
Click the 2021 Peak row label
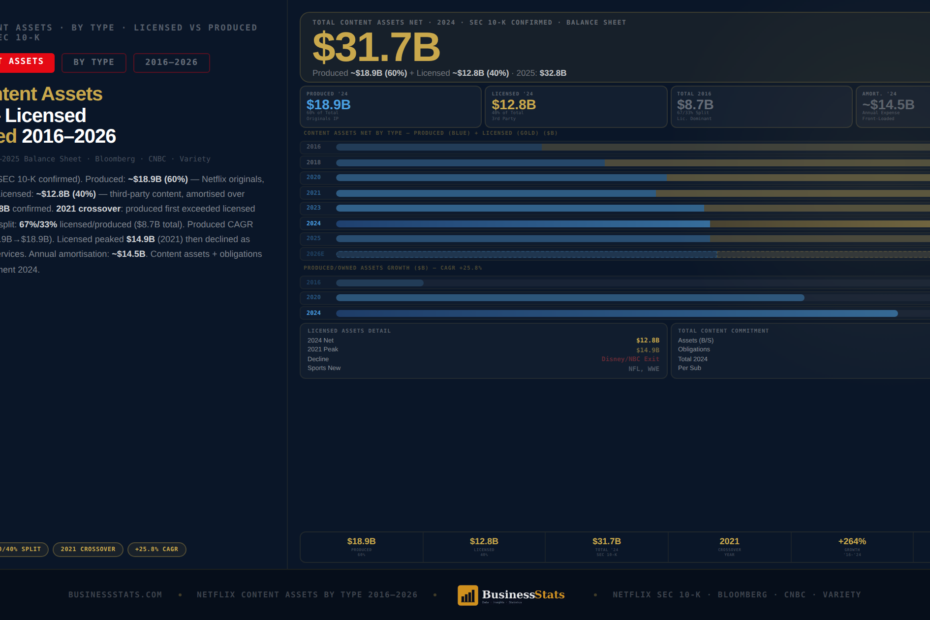pyautogui.click(x=323, y=349)
